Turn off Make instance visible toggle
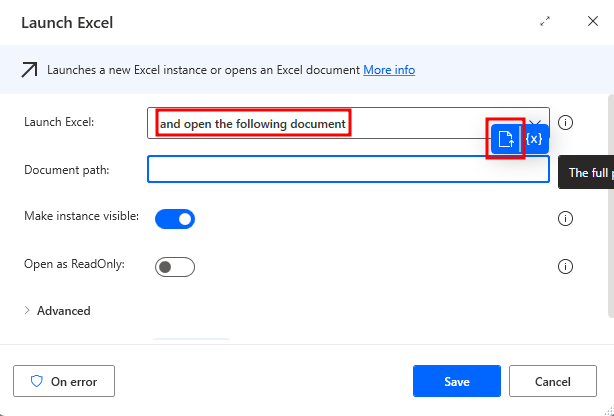This screenshot has height=416, width=614. click(175, 219)
